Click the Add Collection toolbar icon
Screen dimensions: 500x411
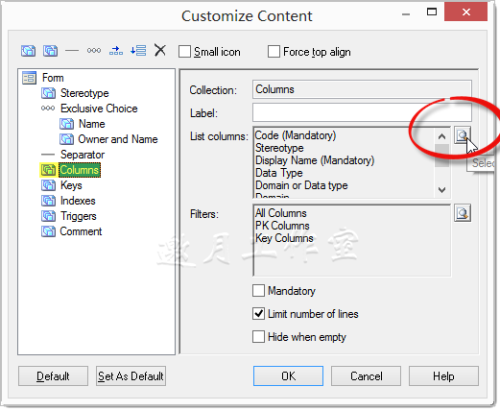pos(50,51)
